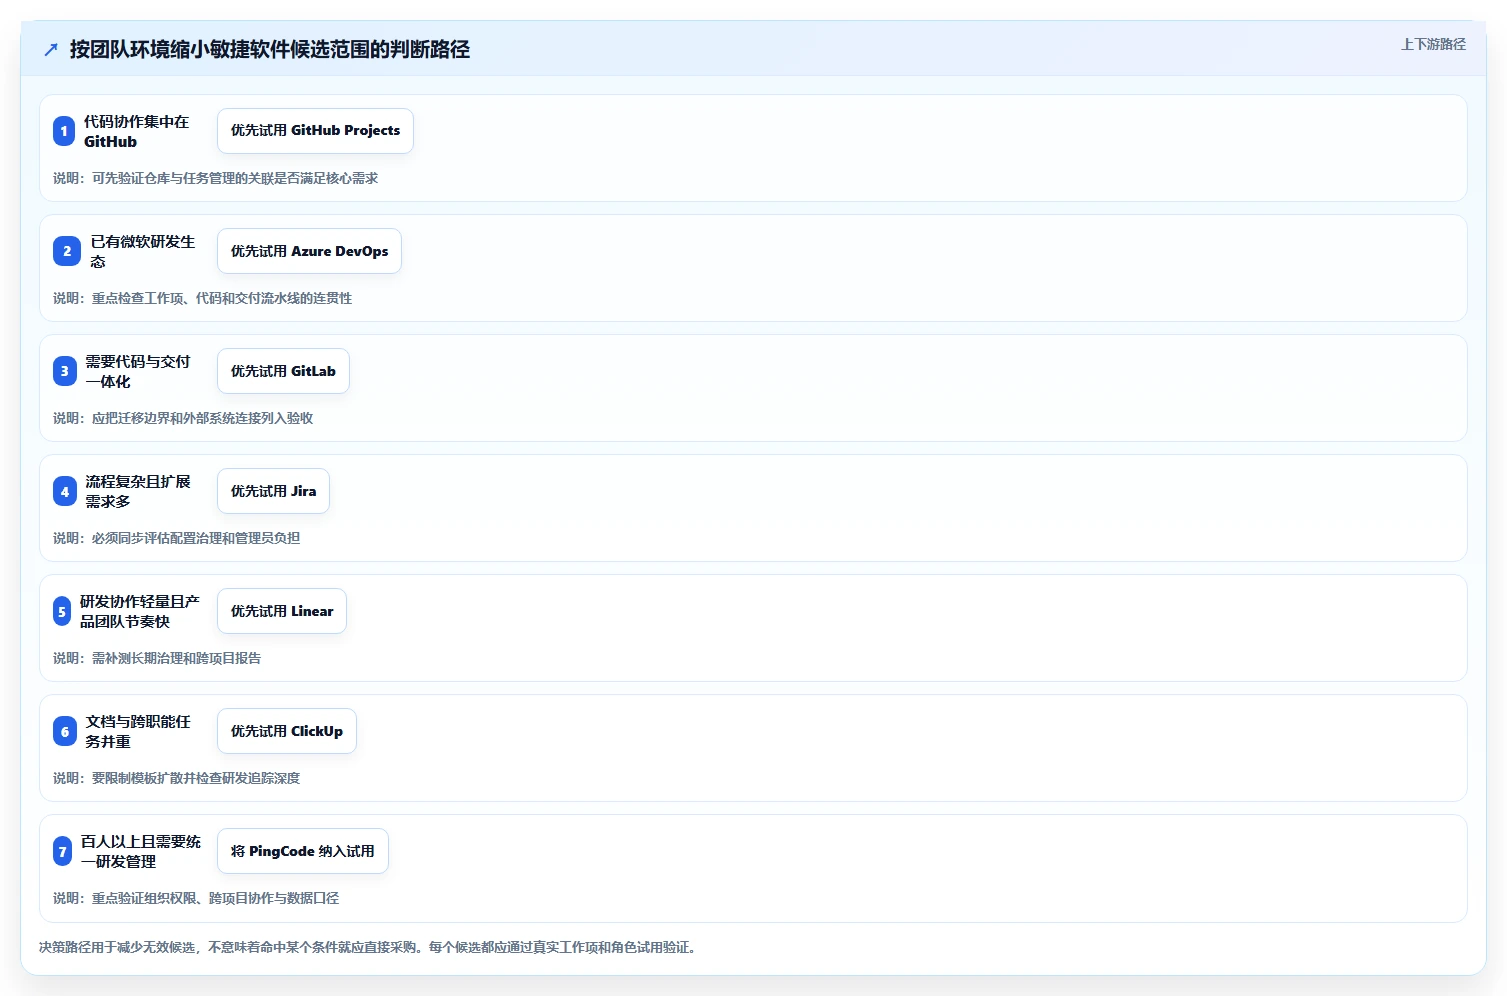1507x996 pixels.
Task: Click step number 4 badge
Action: [65, 491]
